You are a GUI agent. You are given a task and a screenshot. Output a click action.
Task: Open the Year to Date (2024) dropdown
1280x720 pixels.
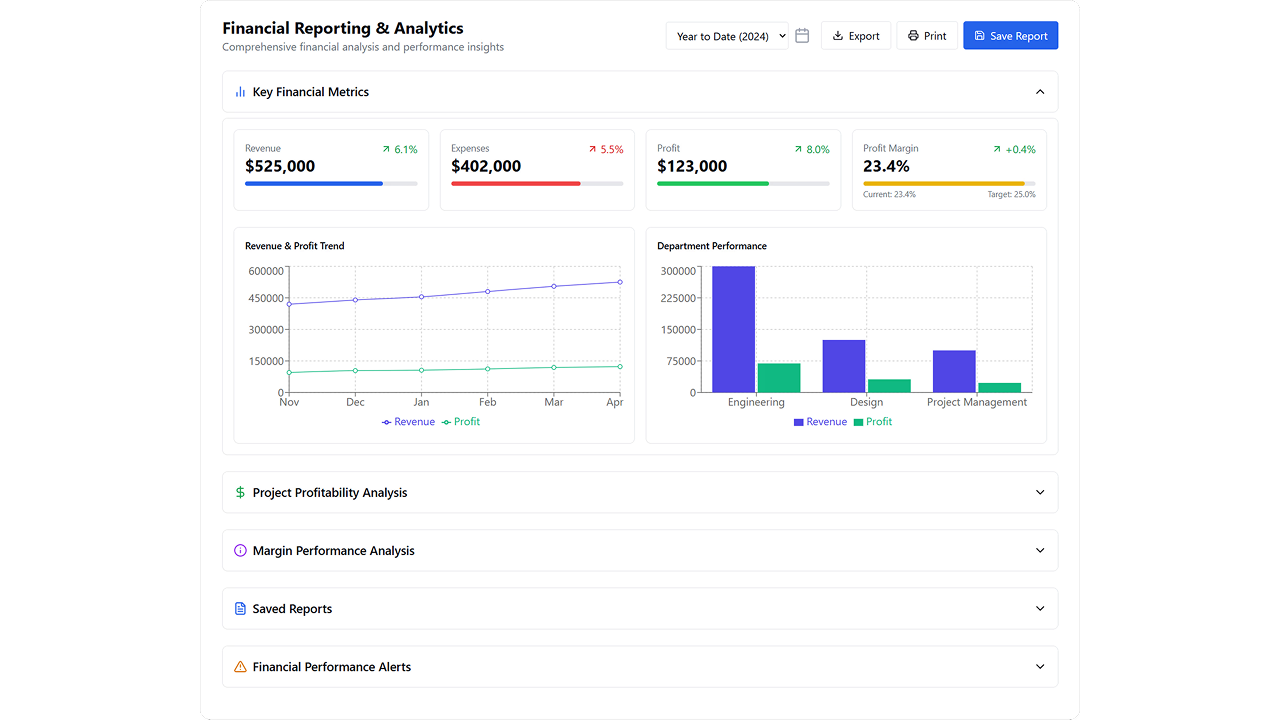(x=727, y=36)
